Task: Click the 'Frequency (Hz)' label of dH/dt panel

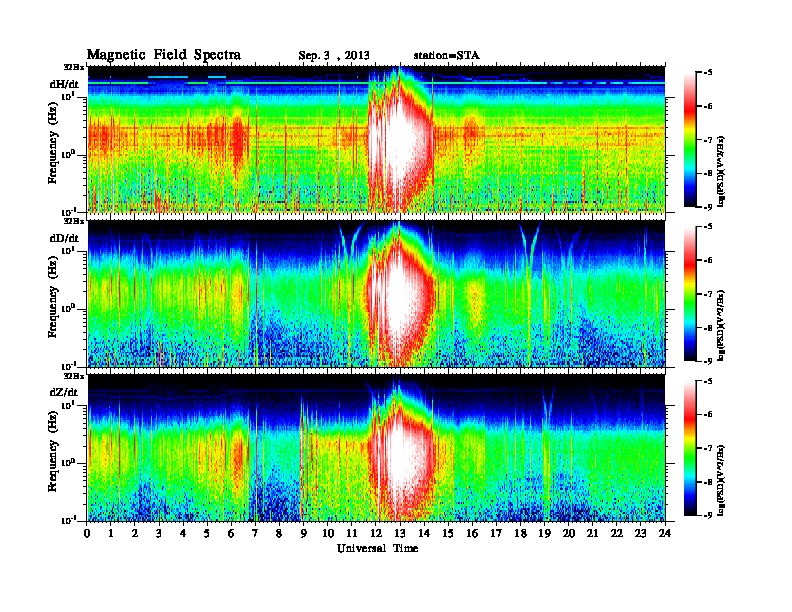Action: [x=53, y=144]
